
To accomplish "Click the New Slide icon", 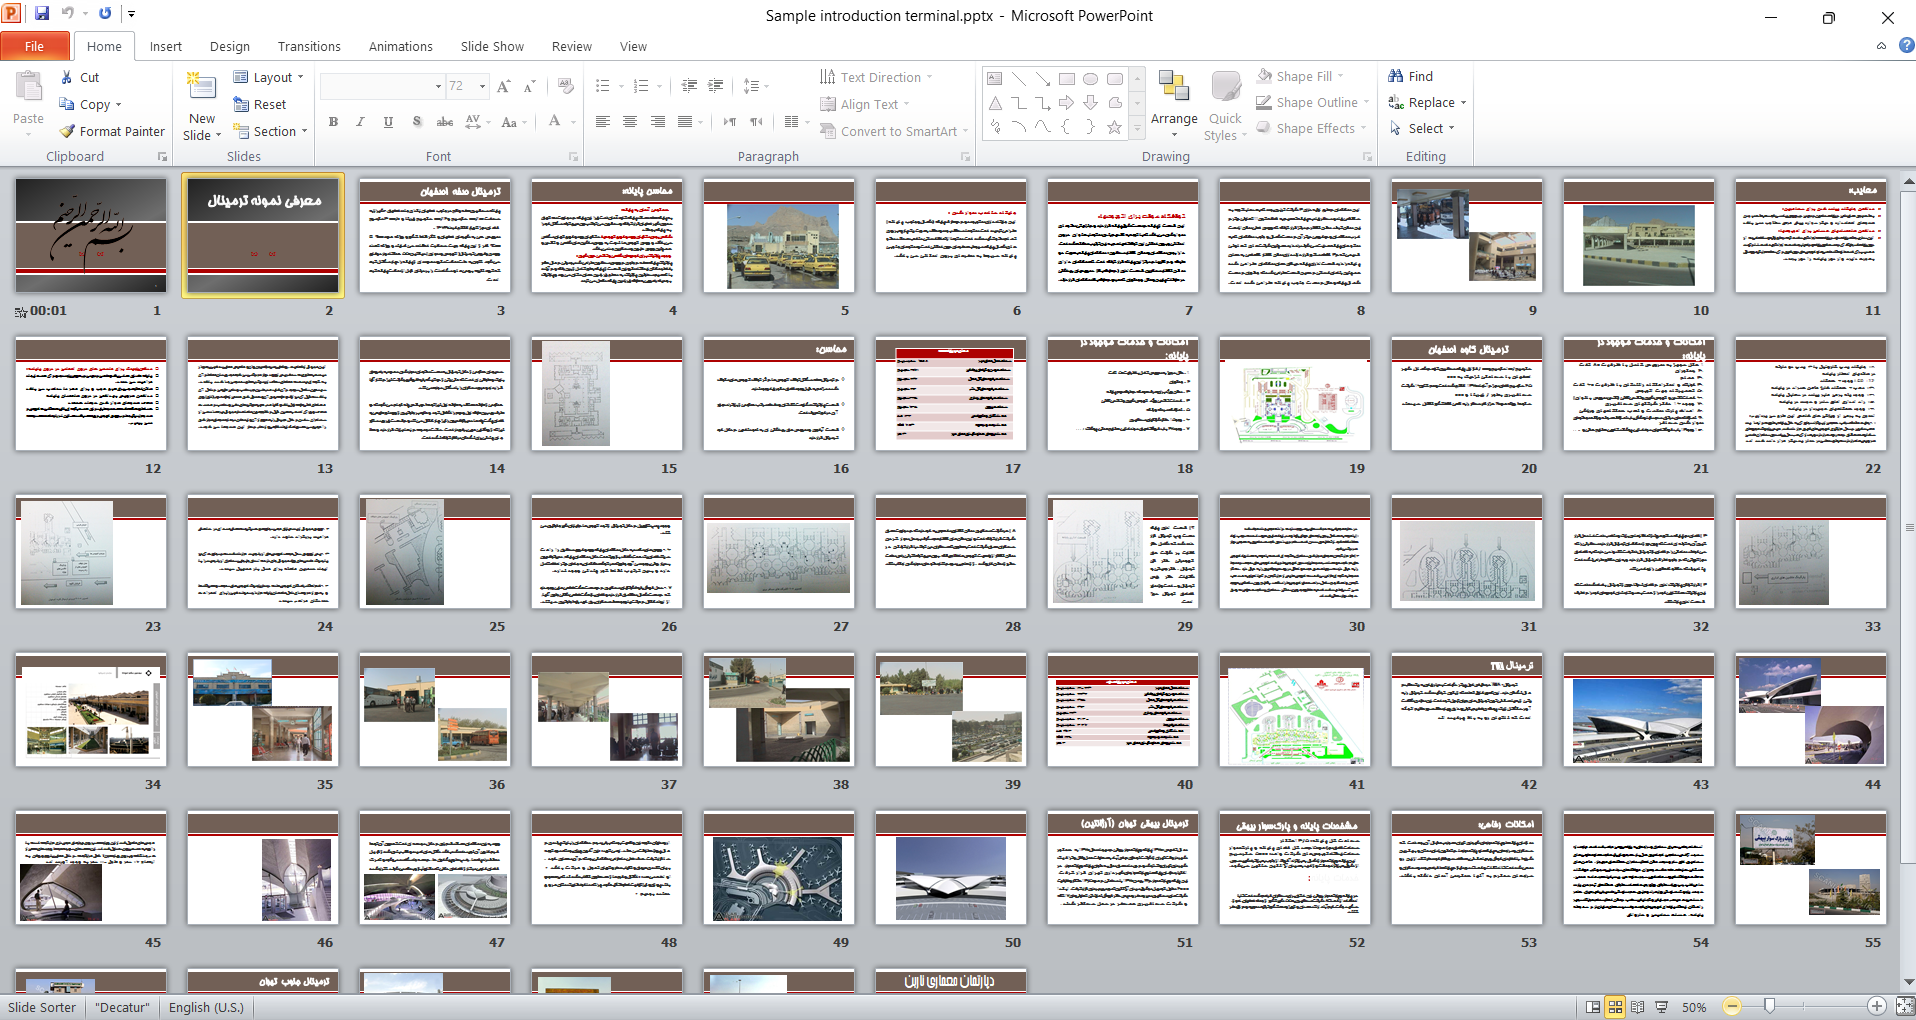I will pos(202,88).
